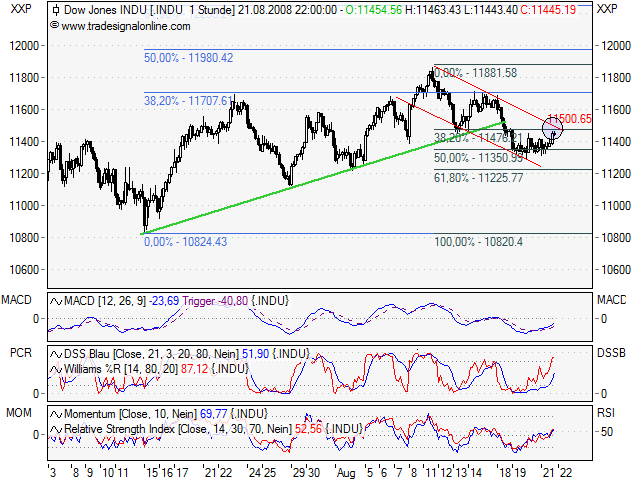Select the Williams %R indicator line icon
Image resolution: width=640 pixels, height=480 pixels.
coord(56,369)
